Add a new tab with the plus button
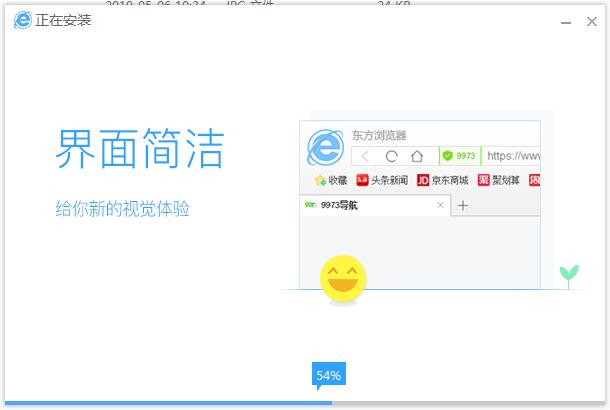The image size is (610, 410). (x=463, y=206)
